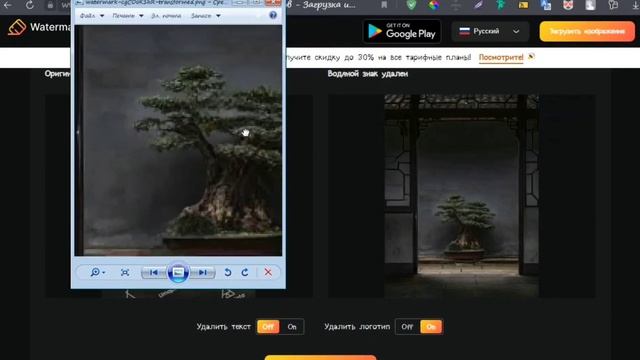Open the yellow rectangle extension icon
This screenshot has height=360, width=640.
coord(523,5)
